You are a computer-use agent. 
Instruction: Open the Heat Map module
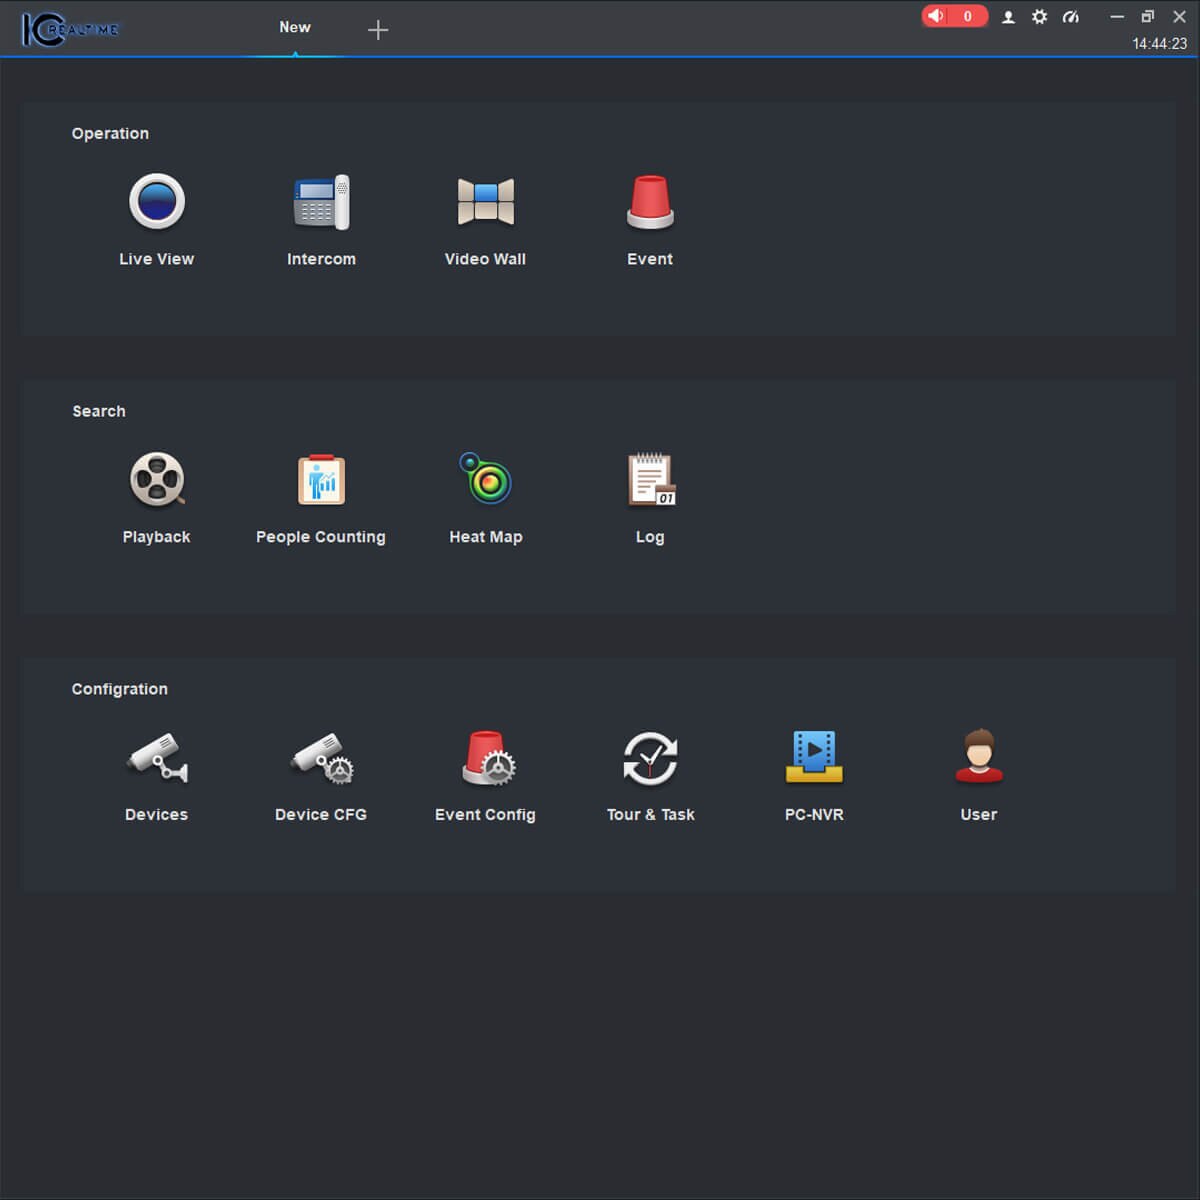point(485,480)
